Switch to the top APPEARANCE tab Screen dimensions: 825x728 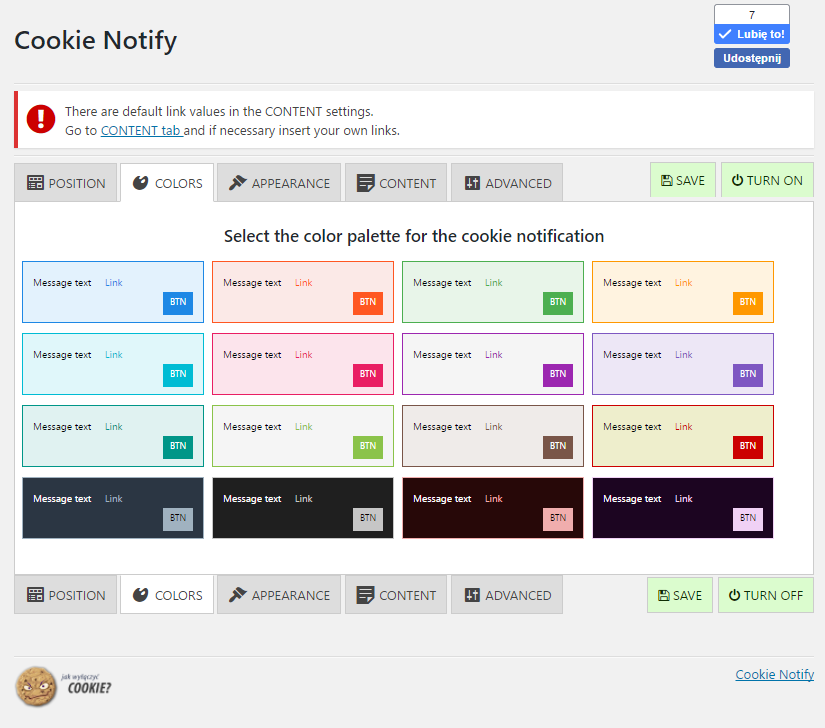click(x=279, y=183)
